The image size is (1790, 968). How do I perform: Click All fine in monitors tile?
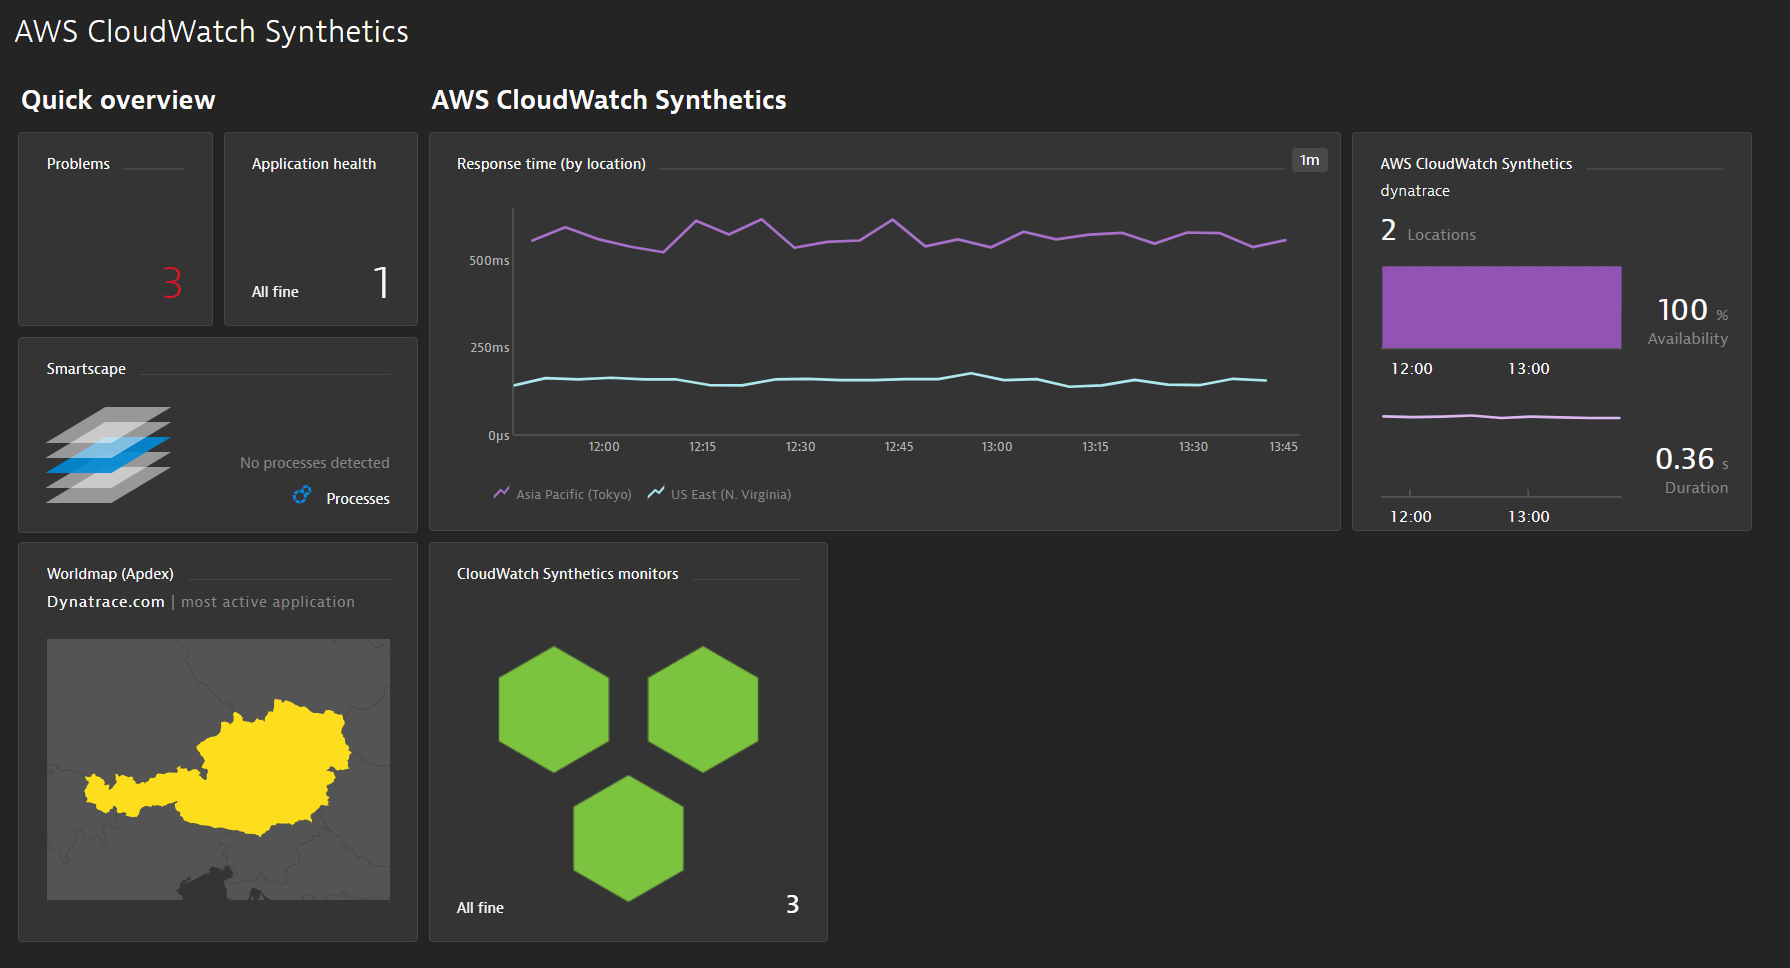pyautogui.click(x=480, y=908)
